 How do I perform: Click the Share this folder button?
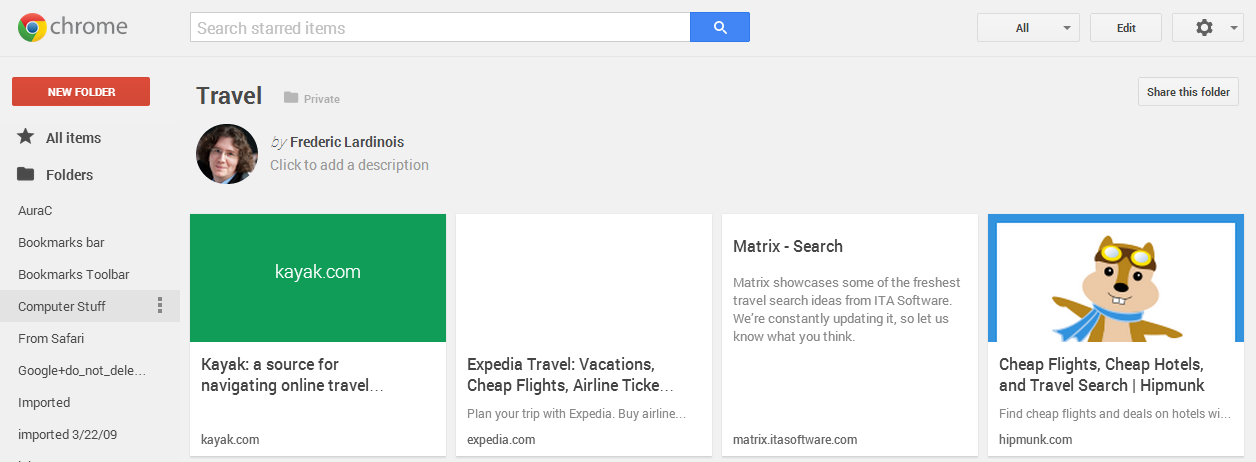pyautogui.click(x=1188, y=92)
